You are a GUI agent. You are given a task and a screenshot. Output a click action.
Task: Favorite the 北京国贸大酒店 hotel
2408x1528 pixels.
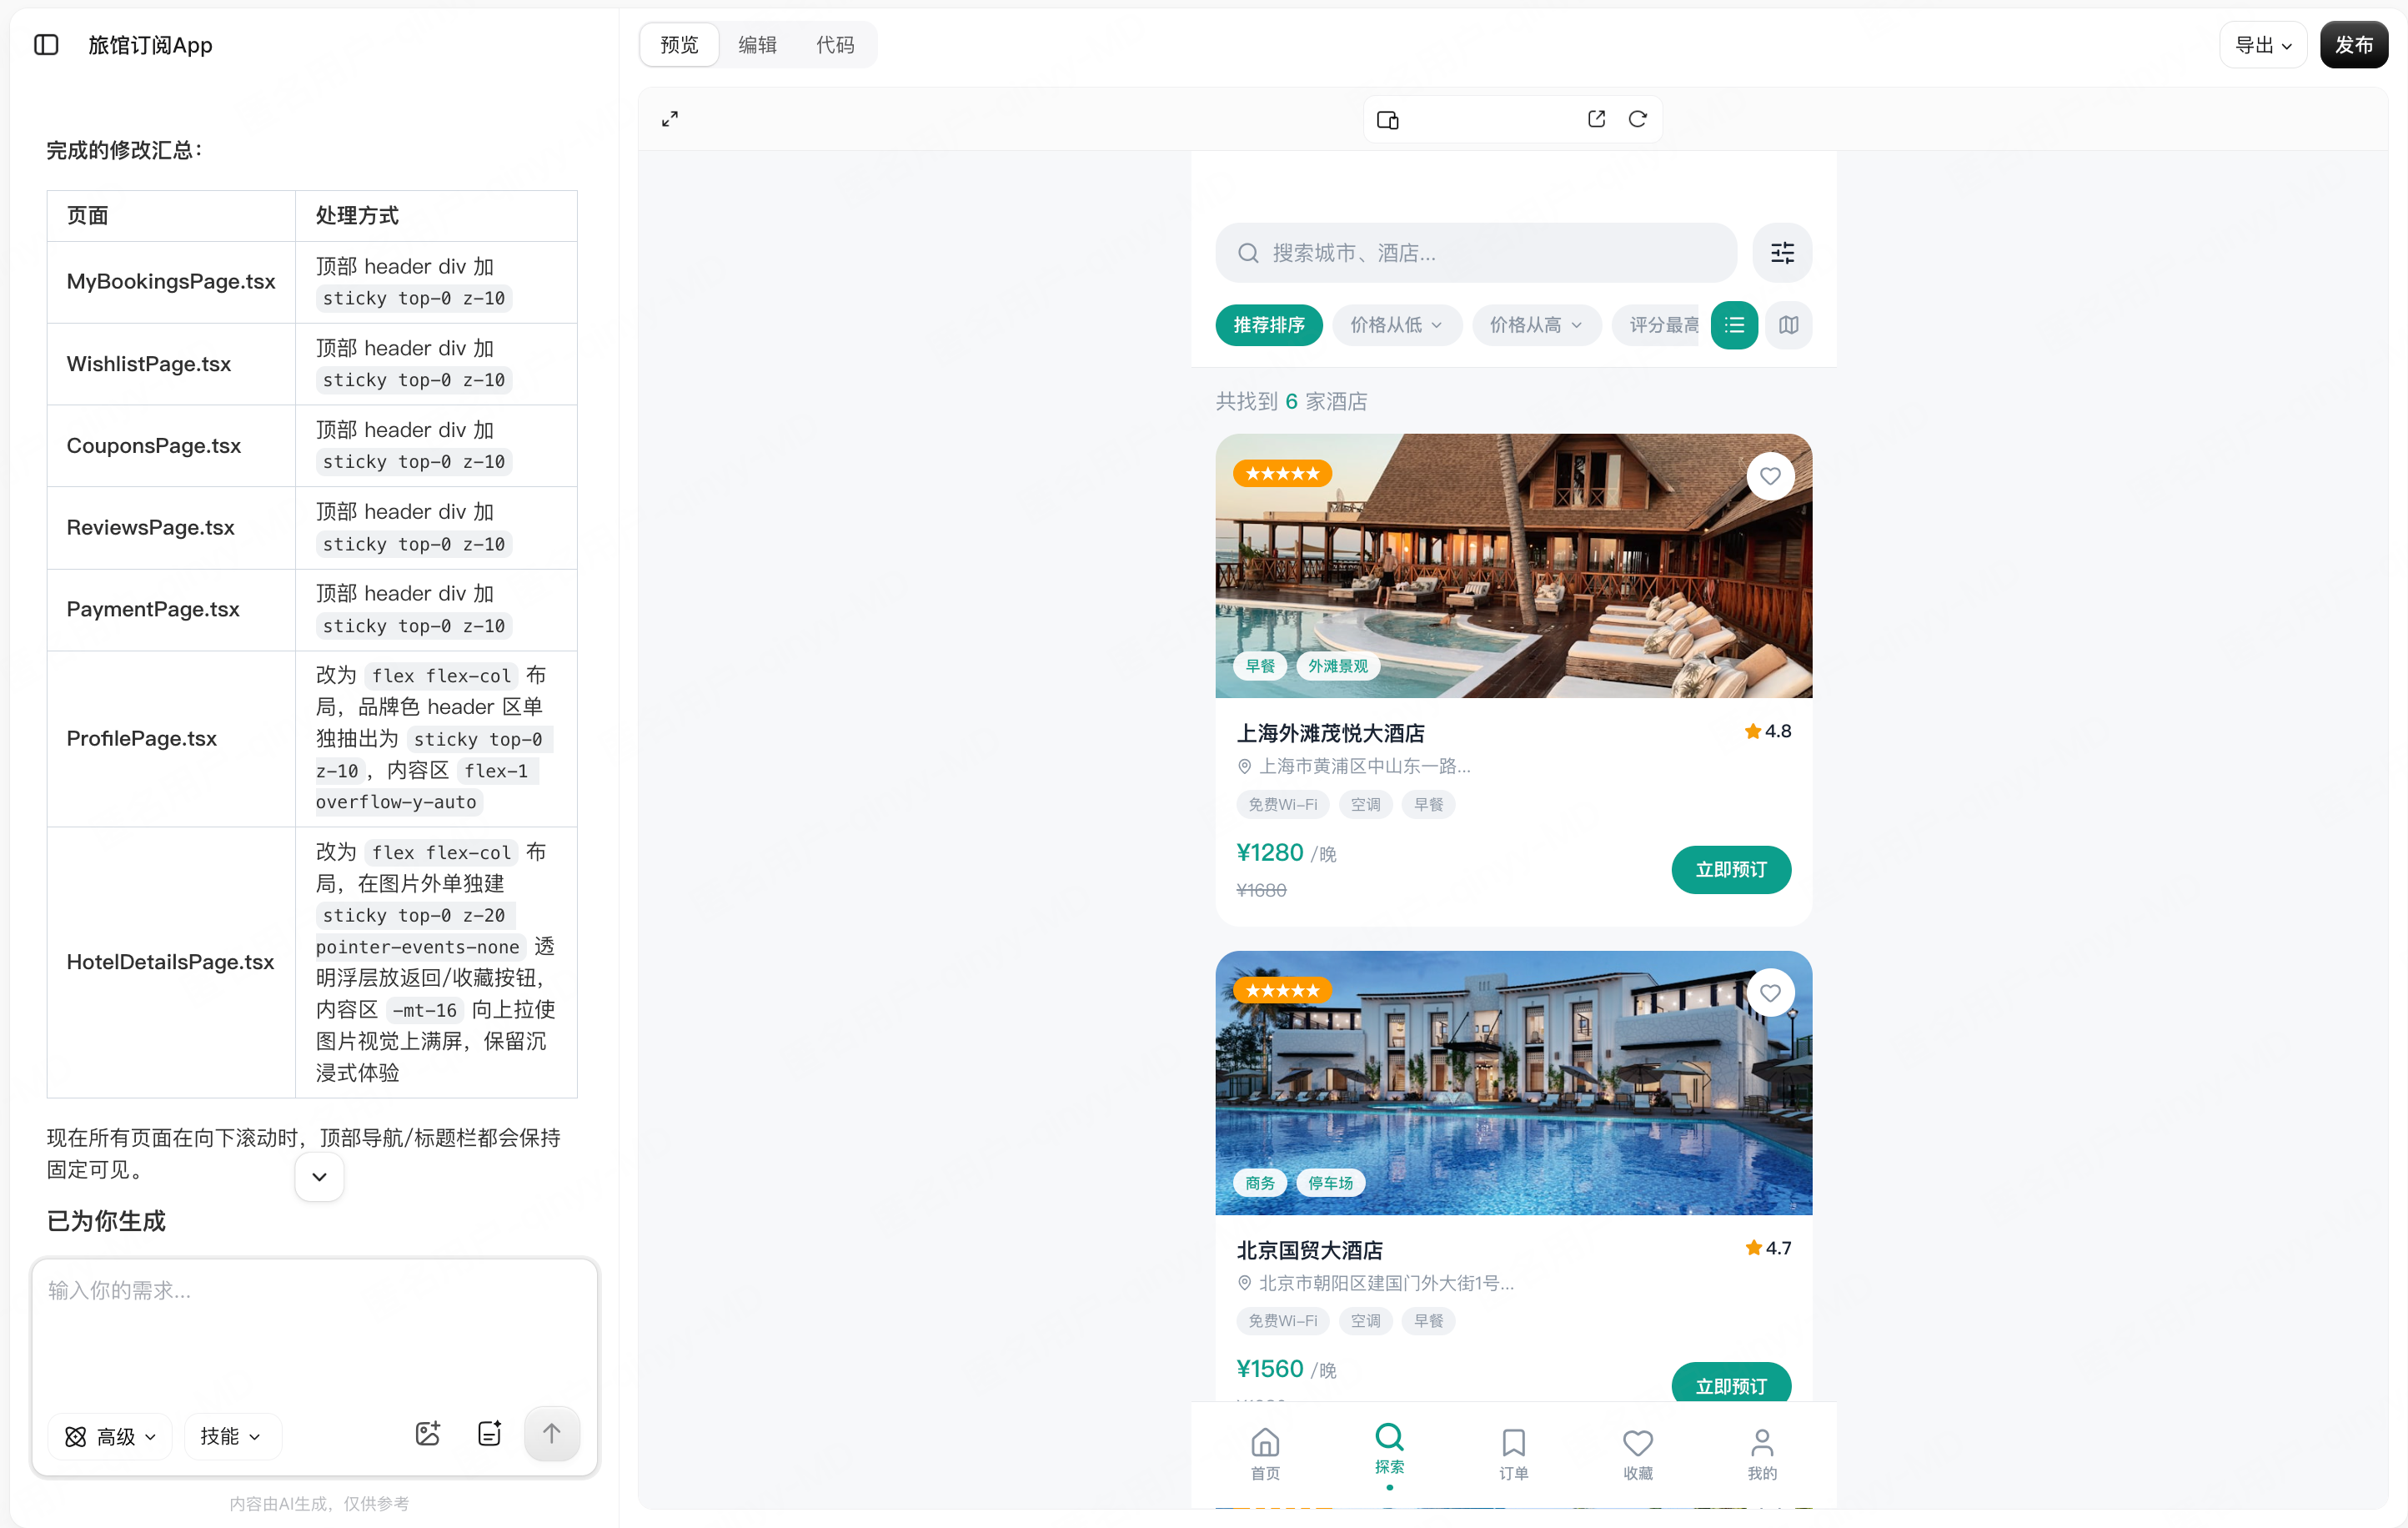point(1770,993)
